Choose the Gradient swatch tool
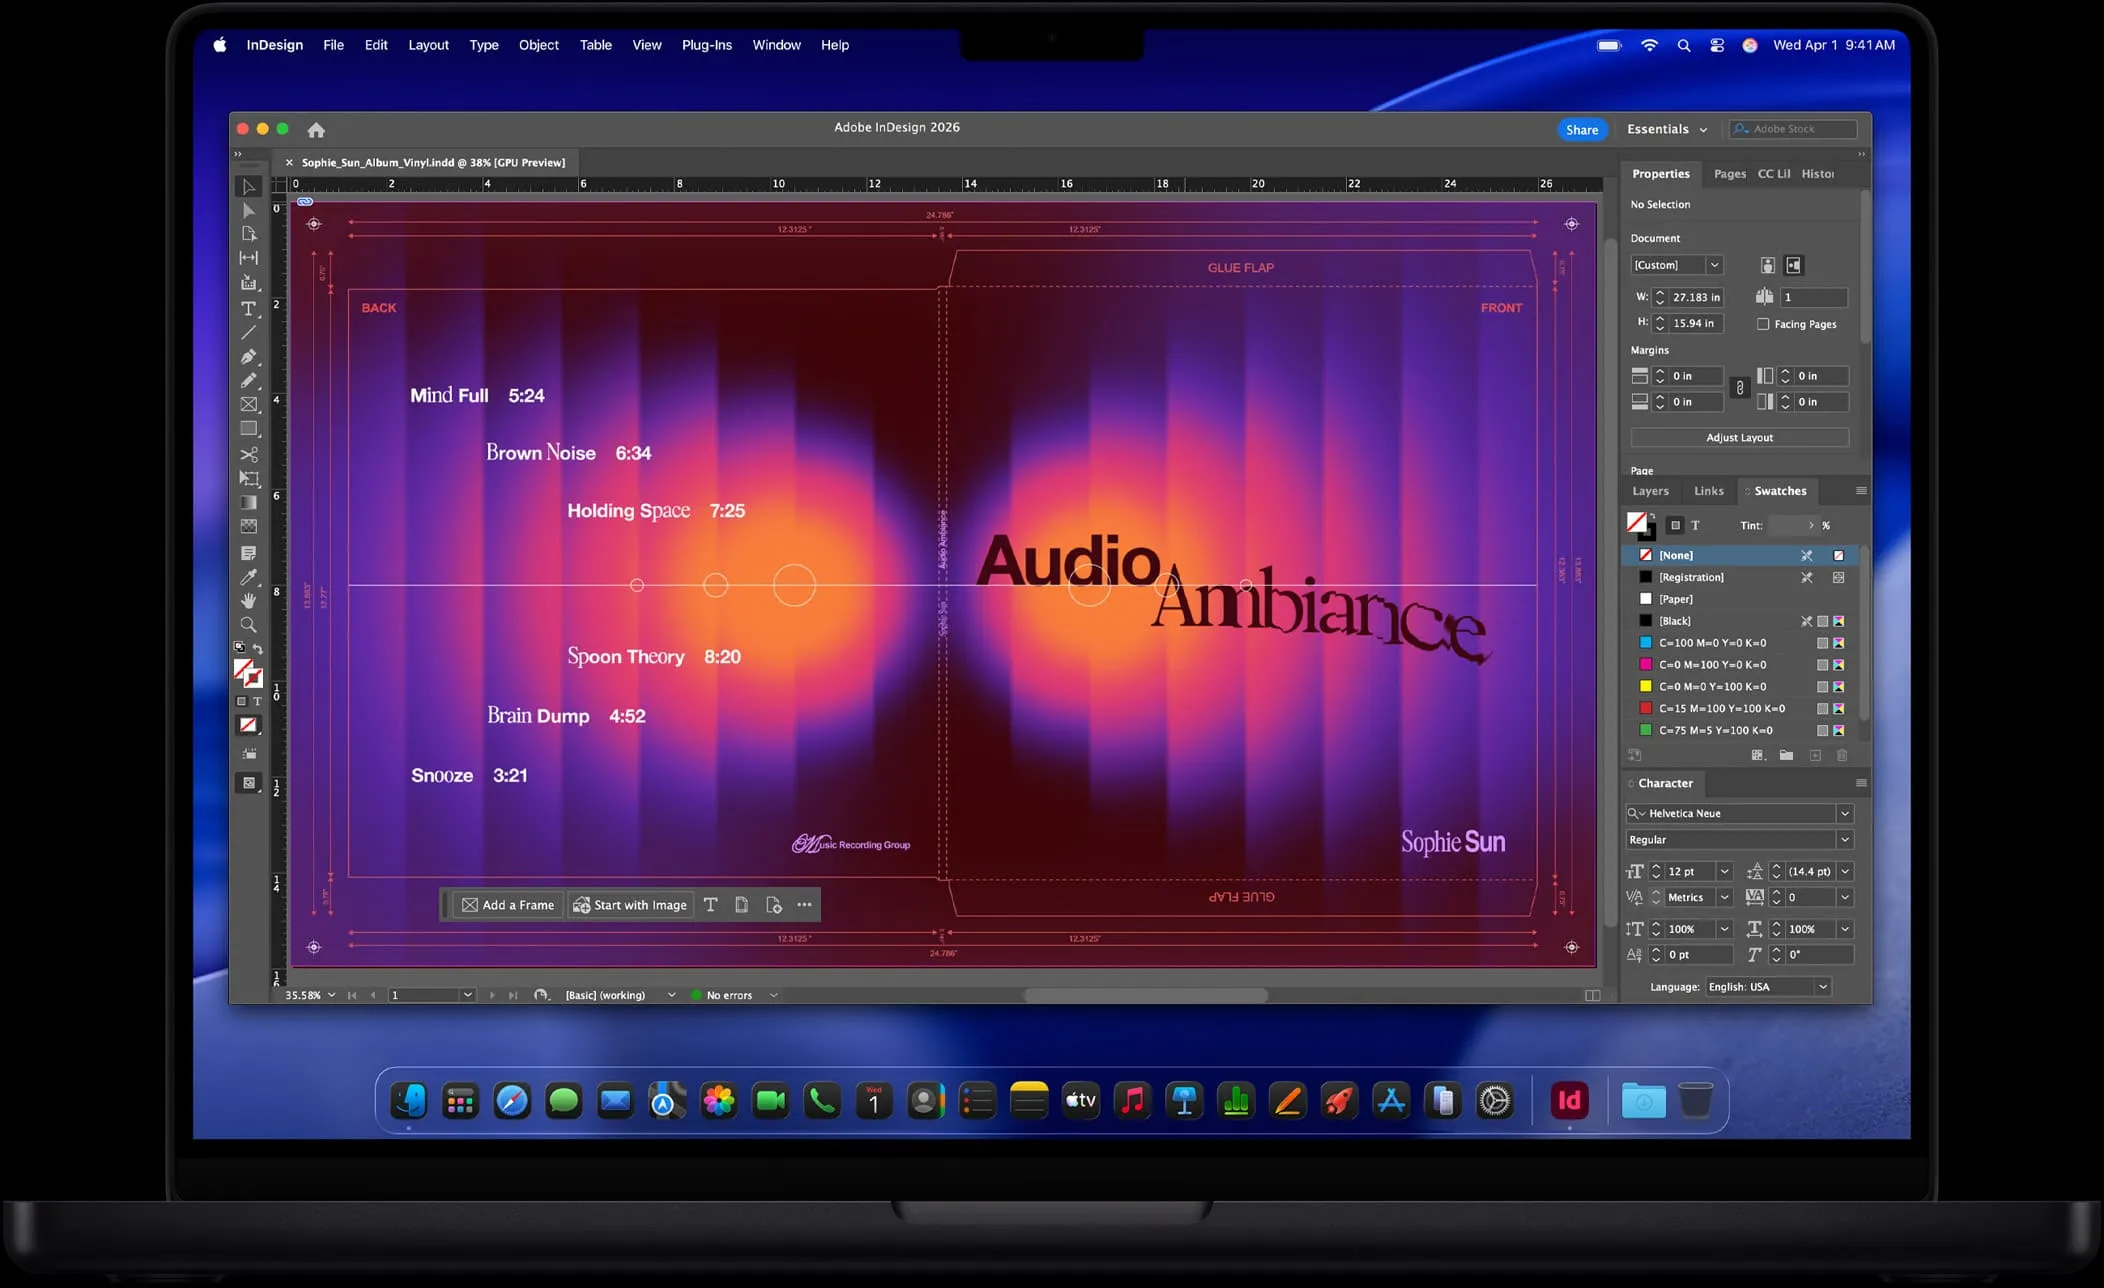Screen dimensions: 2104x1288 point(249,502)
